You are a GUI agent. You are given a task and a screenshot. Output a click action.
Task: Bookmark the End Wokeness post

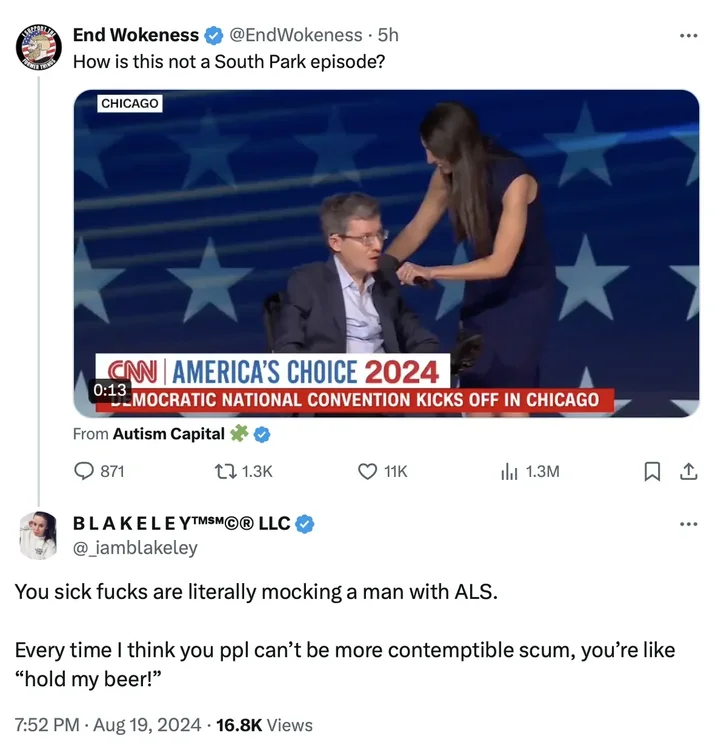tap(652, 472)
